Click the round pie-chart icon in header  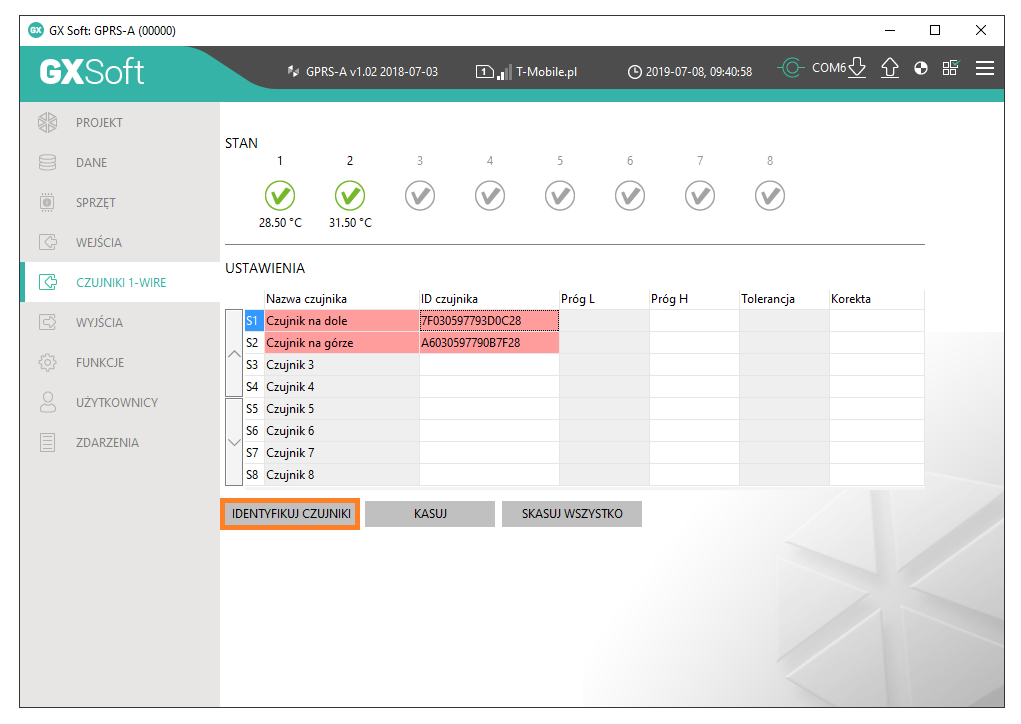coord(921,68)
